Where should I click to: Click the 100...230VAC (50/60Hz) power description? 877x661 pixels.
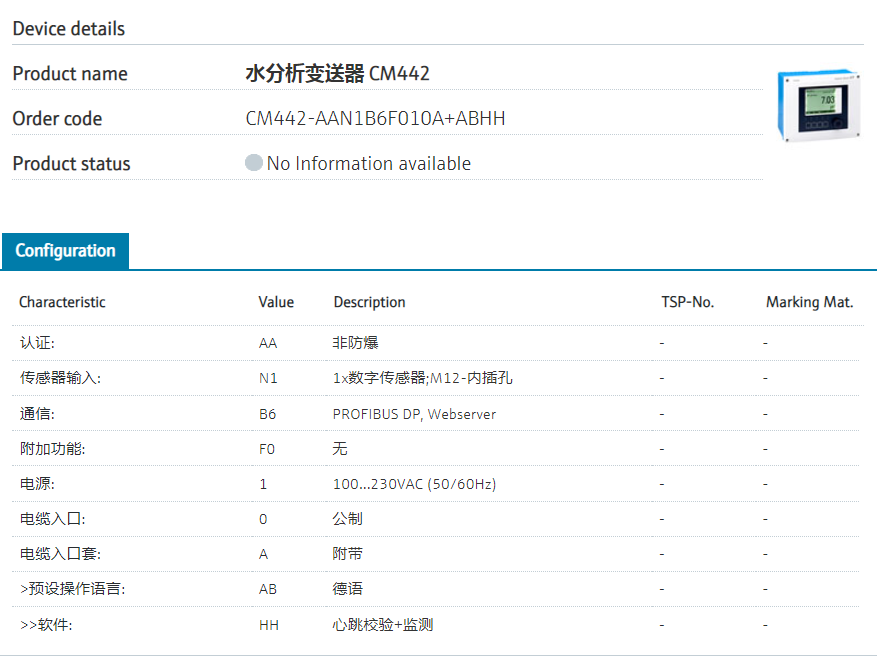coord(414,484)
